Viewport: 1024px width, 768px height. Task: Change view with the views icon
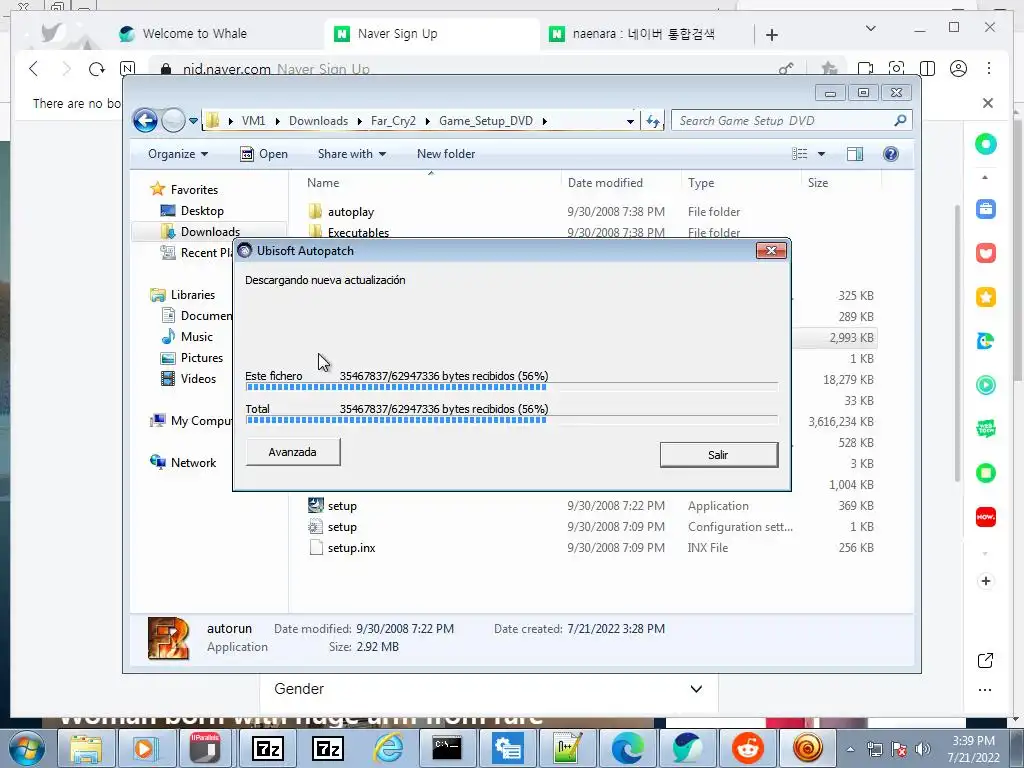[799, 154]
